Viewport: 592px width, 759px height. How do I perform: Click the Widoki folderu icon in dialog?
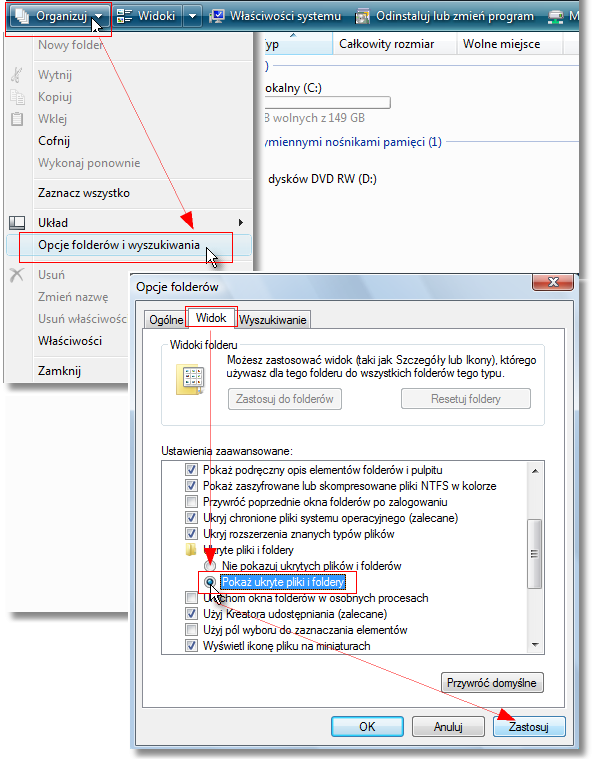pyautogui.click(x=190, y=380)
